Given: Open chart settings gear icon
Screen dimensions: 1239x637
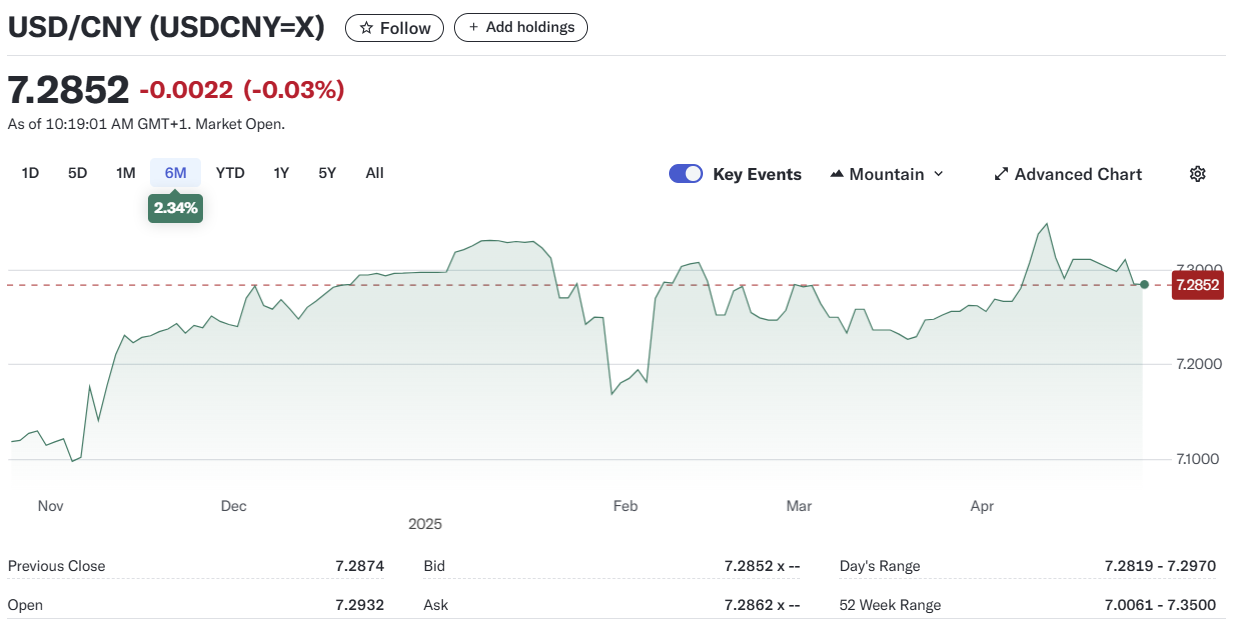Looking at the screenshot, I should (1197, 174).
